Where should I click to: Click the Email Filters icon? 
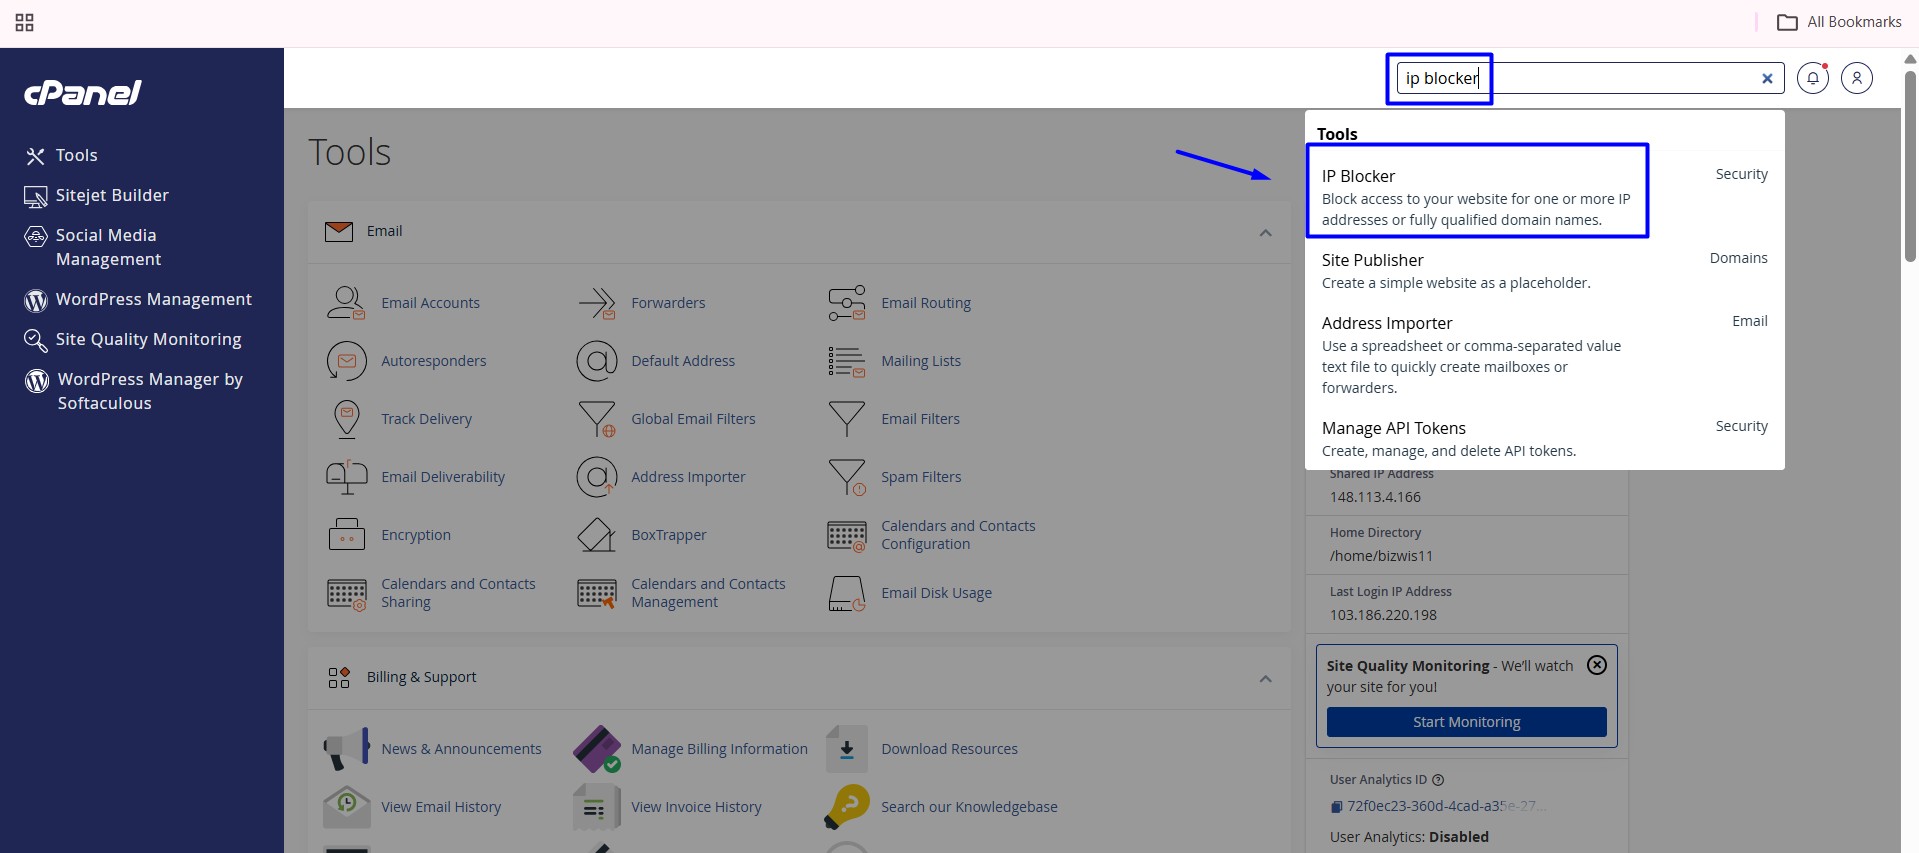pyautogui.click(x=846, y=419)
